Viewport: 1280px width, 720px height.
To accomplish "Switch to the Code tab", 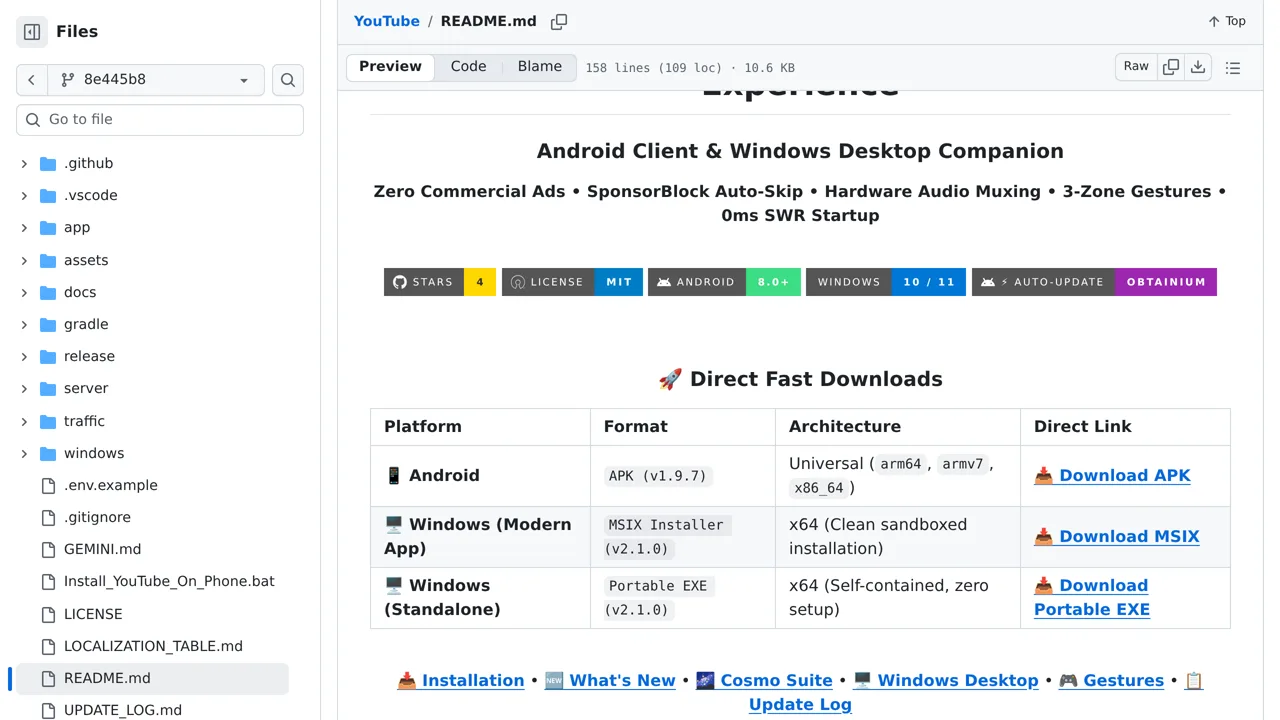I will tap(468, 67).
